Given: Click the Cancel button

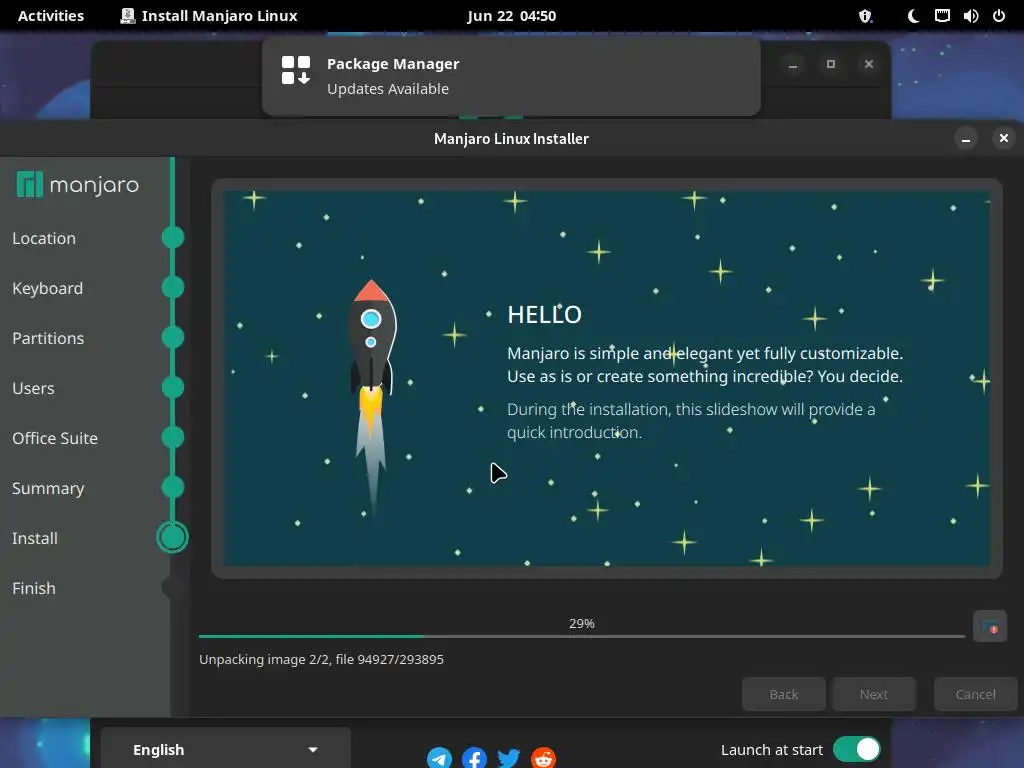Looking at the screenshot, I should [976, 694].
